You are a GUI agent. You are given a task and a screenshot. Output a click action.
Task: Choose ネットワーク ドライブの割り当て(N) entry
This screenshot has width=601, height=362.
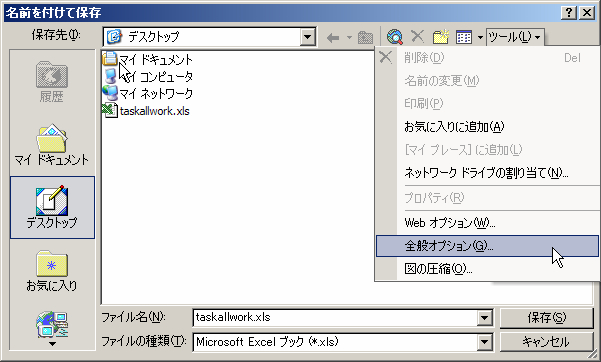click(487, 173)
